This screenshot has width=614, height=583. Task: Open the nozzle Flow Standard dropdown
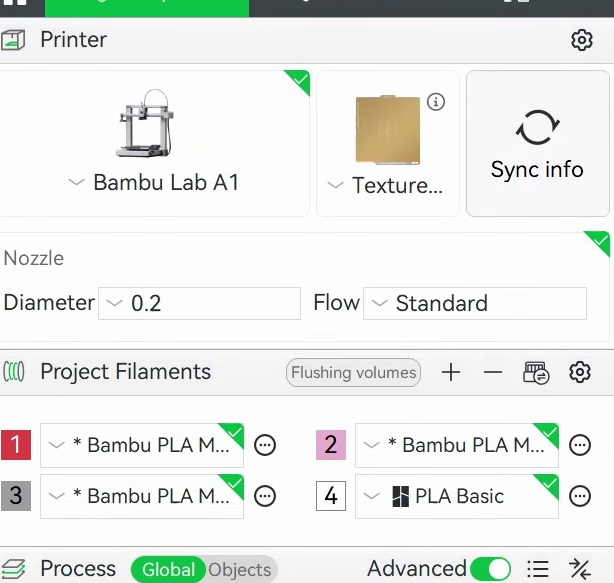pos(475,303)
